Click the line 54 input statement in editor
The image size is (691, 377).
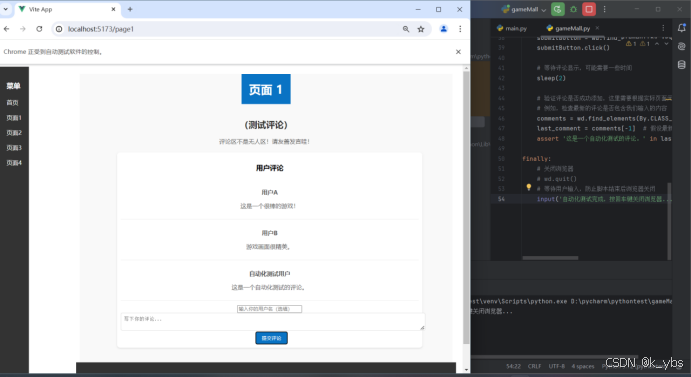pyautogui.click(x=604, y=199)
